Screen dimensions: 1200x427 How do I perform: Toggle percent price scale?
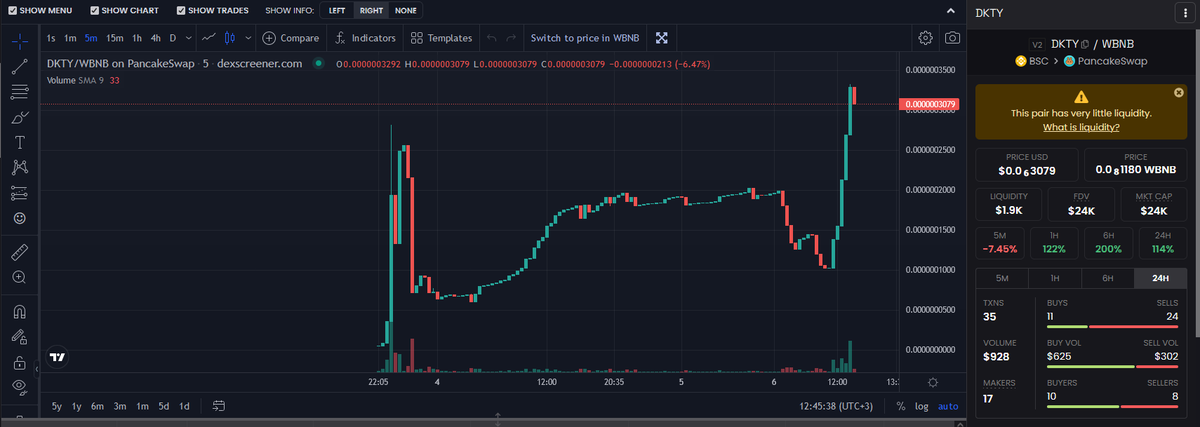(x=901, y=407)
